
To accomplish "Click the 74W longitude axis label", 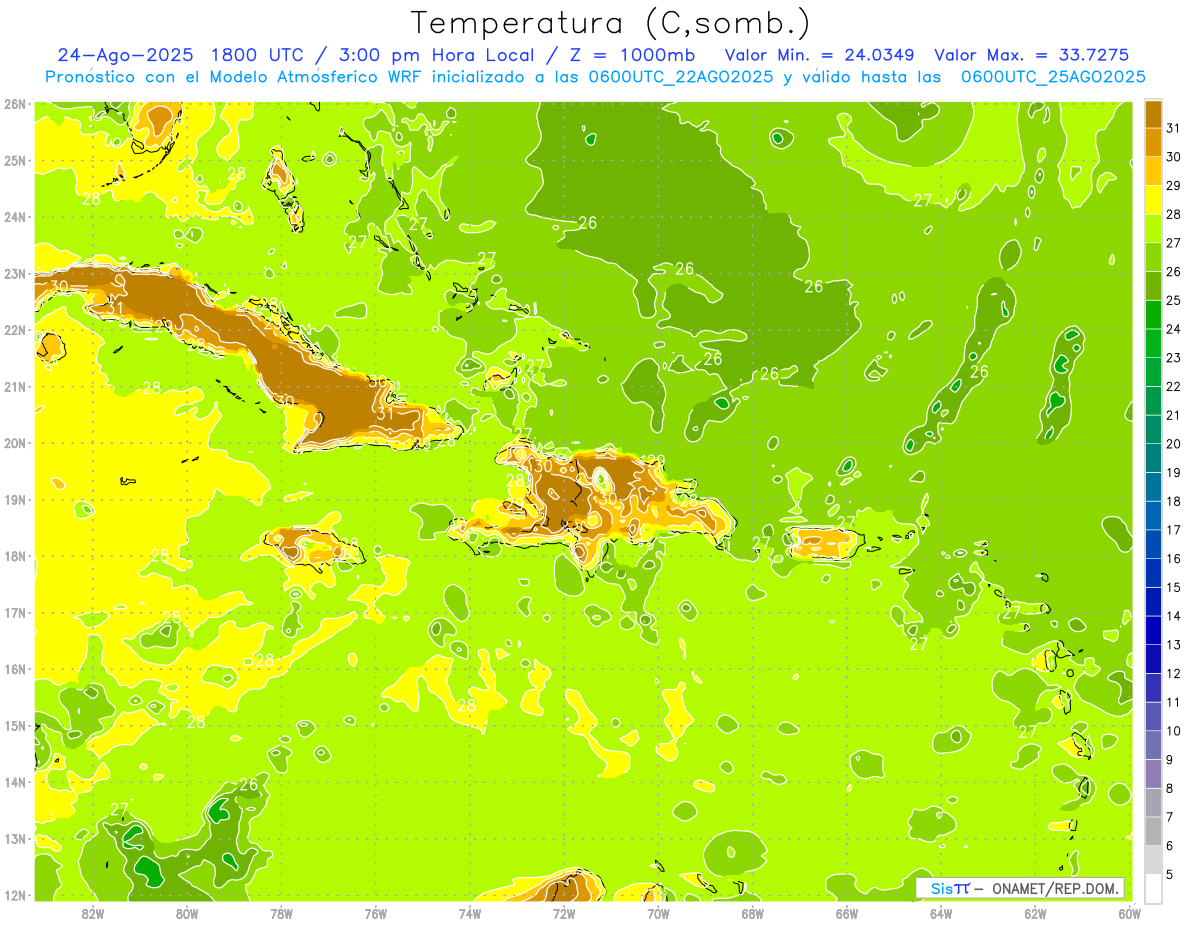I will [469, 913].
